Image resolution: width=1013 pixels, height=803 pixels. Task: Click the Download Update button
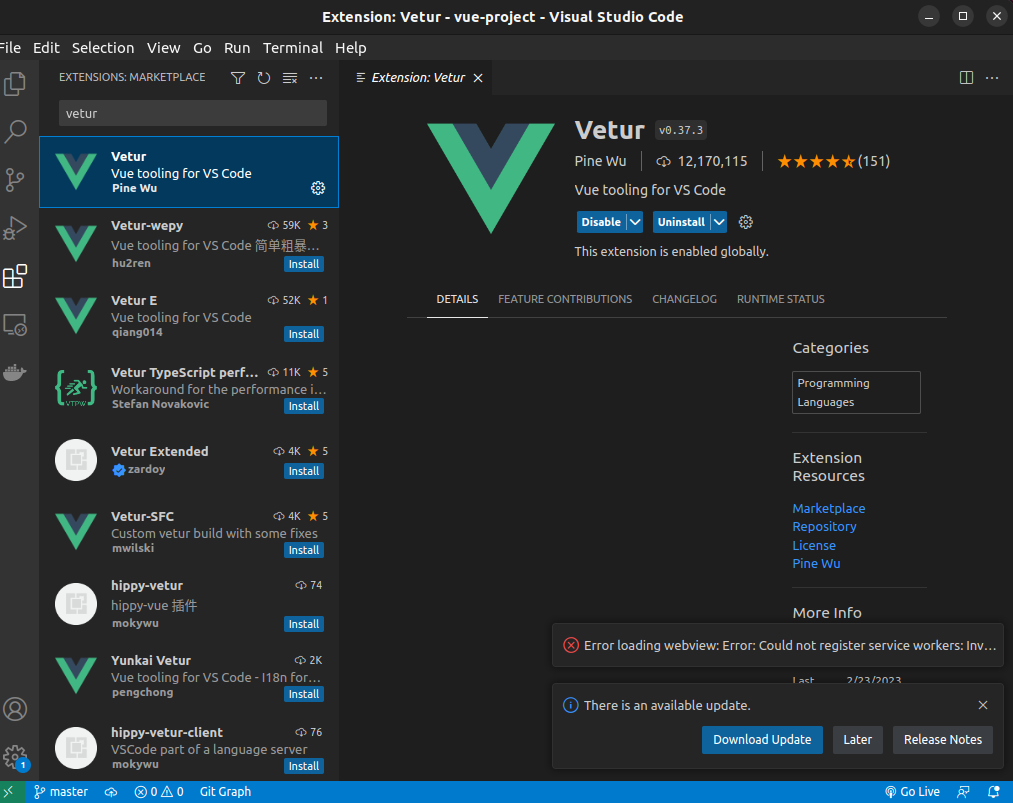click(762, 740)
